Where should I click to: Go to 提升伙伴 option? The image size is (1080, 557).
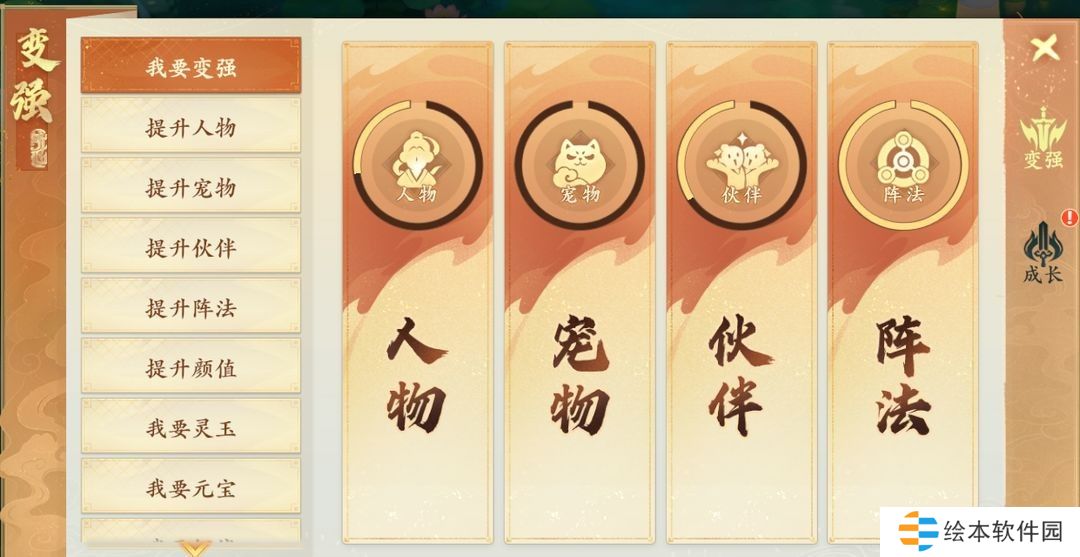point(191,246)
